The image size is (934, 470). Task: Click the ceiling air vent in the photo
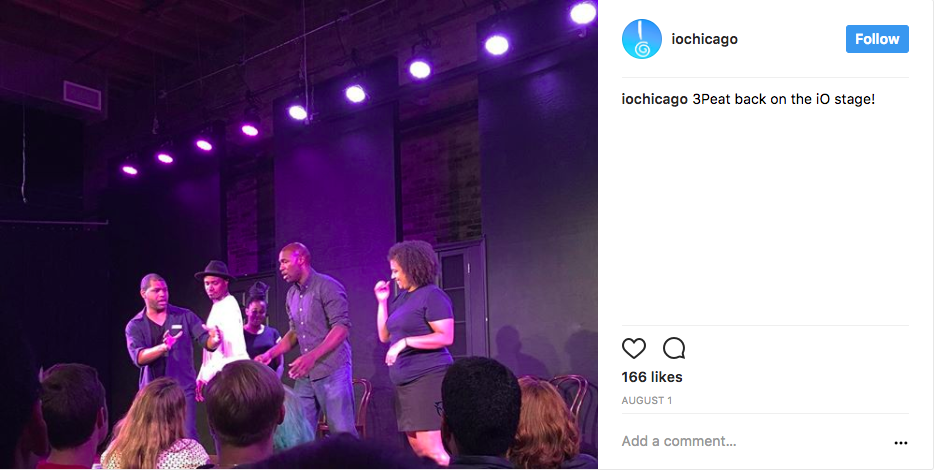pos(82,95)
